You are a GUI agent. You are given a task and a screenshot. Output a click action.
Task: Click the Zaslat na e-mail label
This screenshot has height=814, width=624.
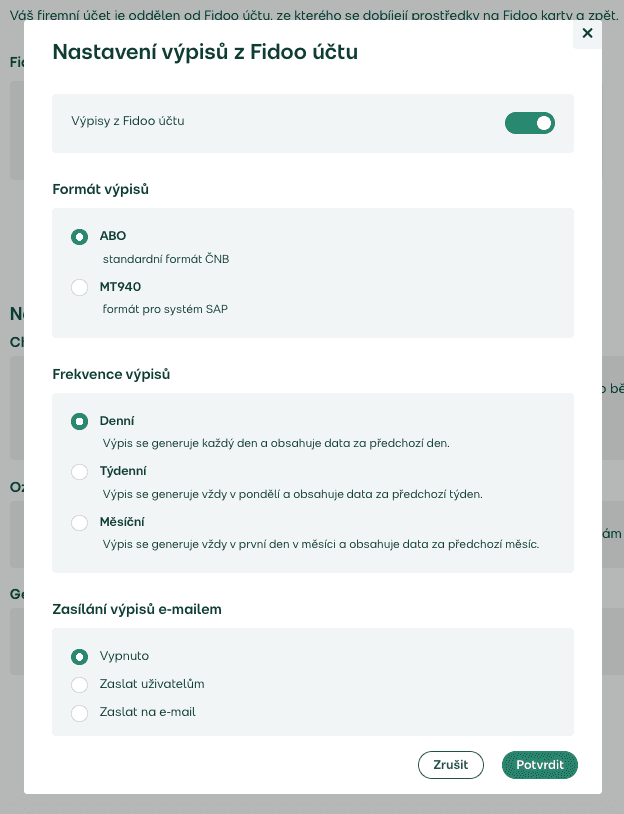[x=147, y=712]
